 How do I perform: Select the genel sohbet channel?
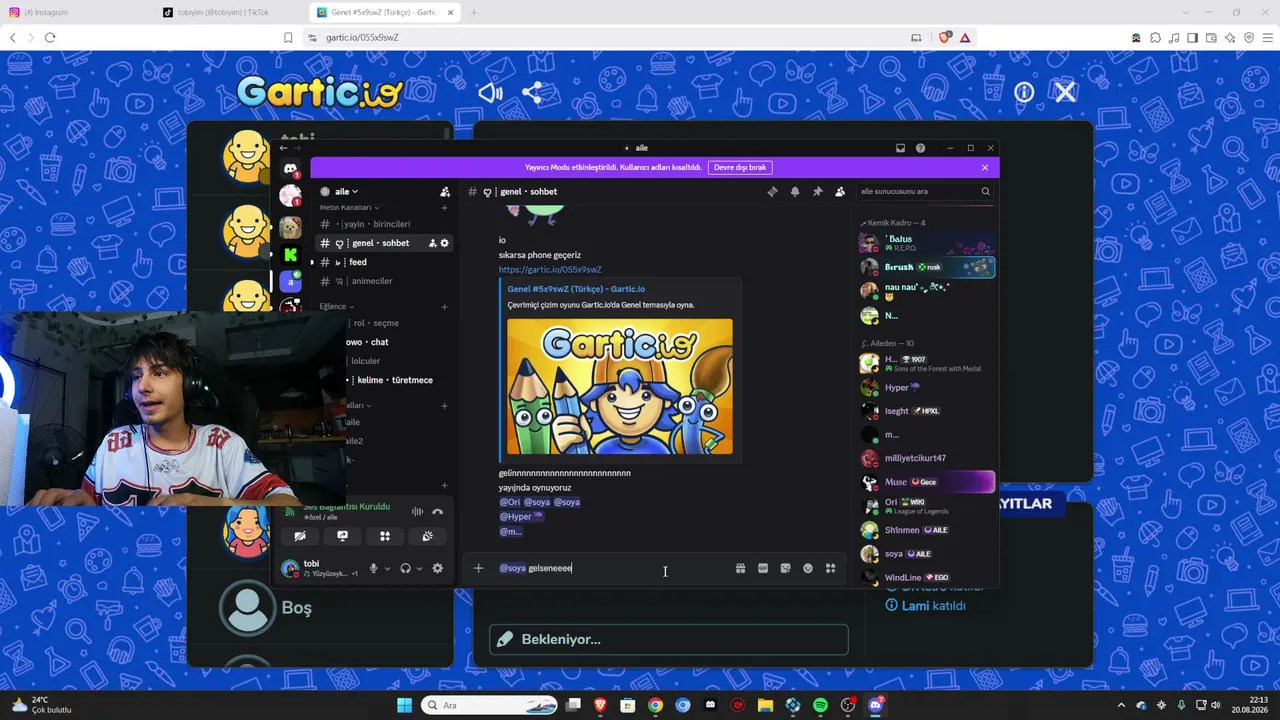pos(384,243)
